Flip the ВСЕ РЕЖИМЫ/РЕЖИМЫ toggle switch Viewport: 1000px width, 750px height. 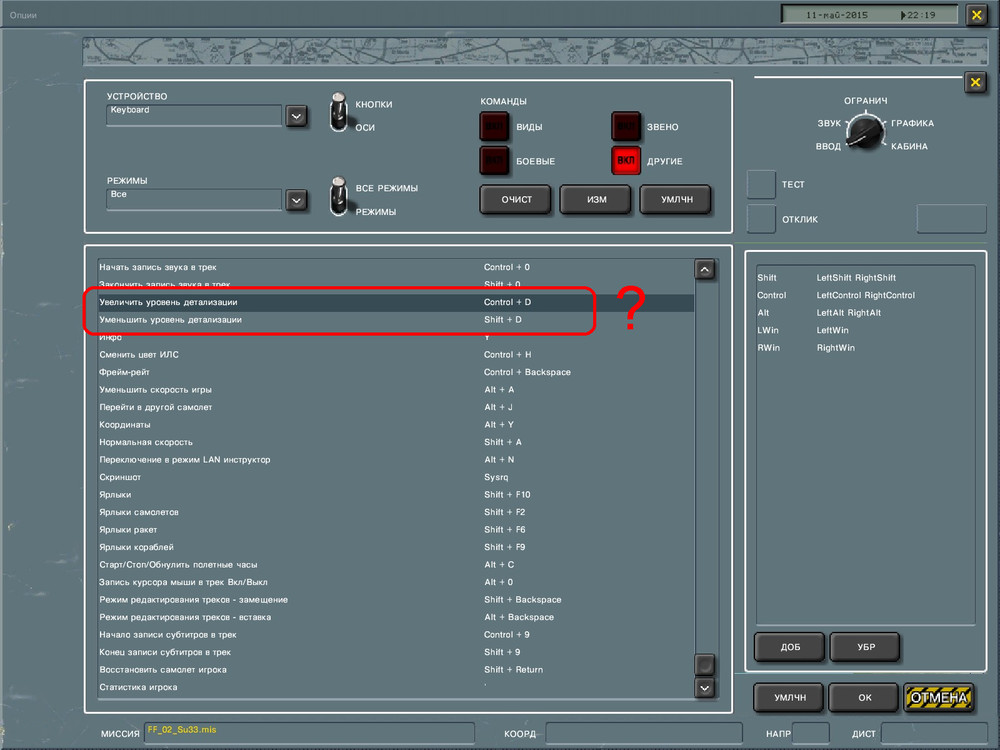click(x=339, y=197)
